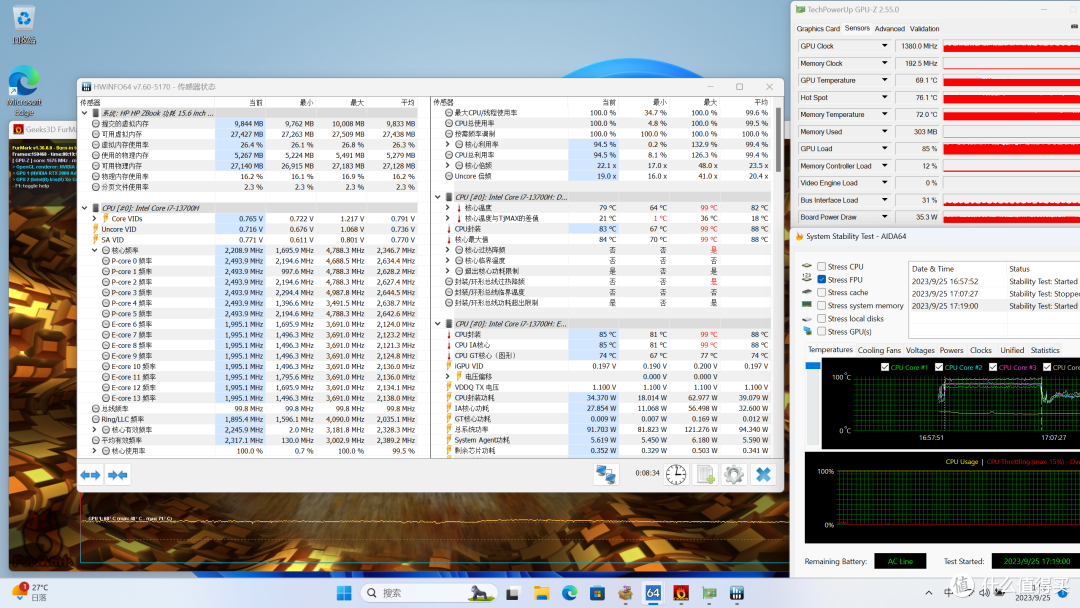1080x608 pixels.
Task: Enable Stress CPU checkbox
Action: (x=822, y=266)
